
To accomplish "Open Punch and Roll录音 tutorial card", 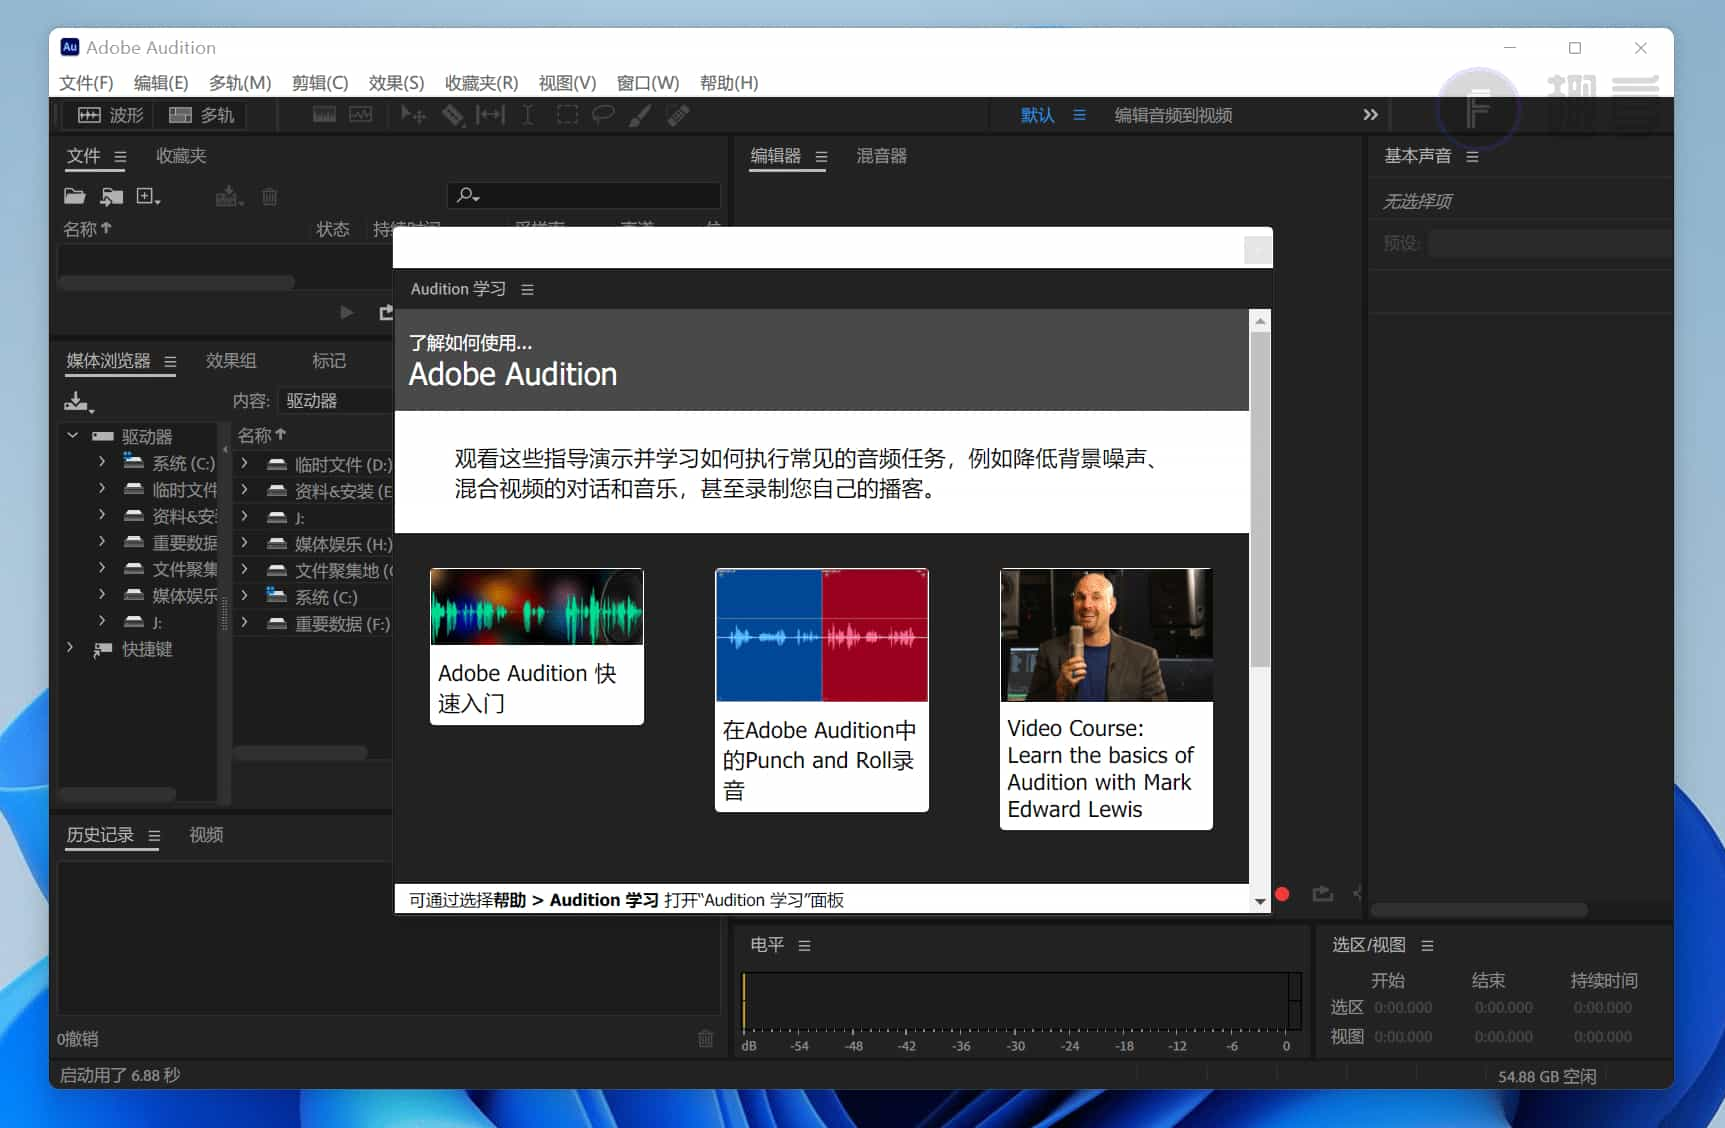I will point(822,690).
